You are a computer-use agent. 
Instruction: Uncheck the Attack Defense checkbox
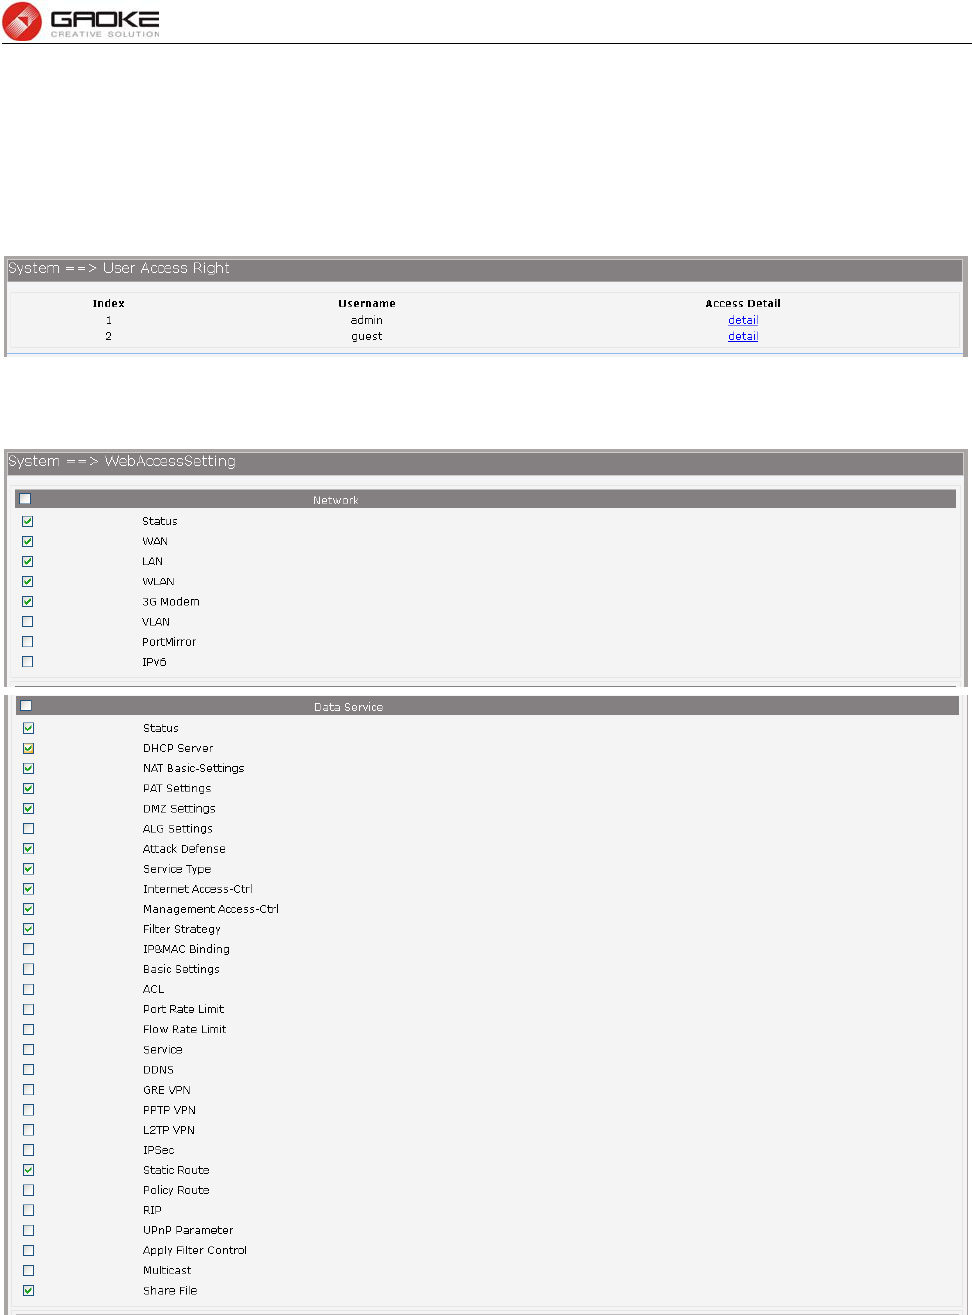[29, 848]
